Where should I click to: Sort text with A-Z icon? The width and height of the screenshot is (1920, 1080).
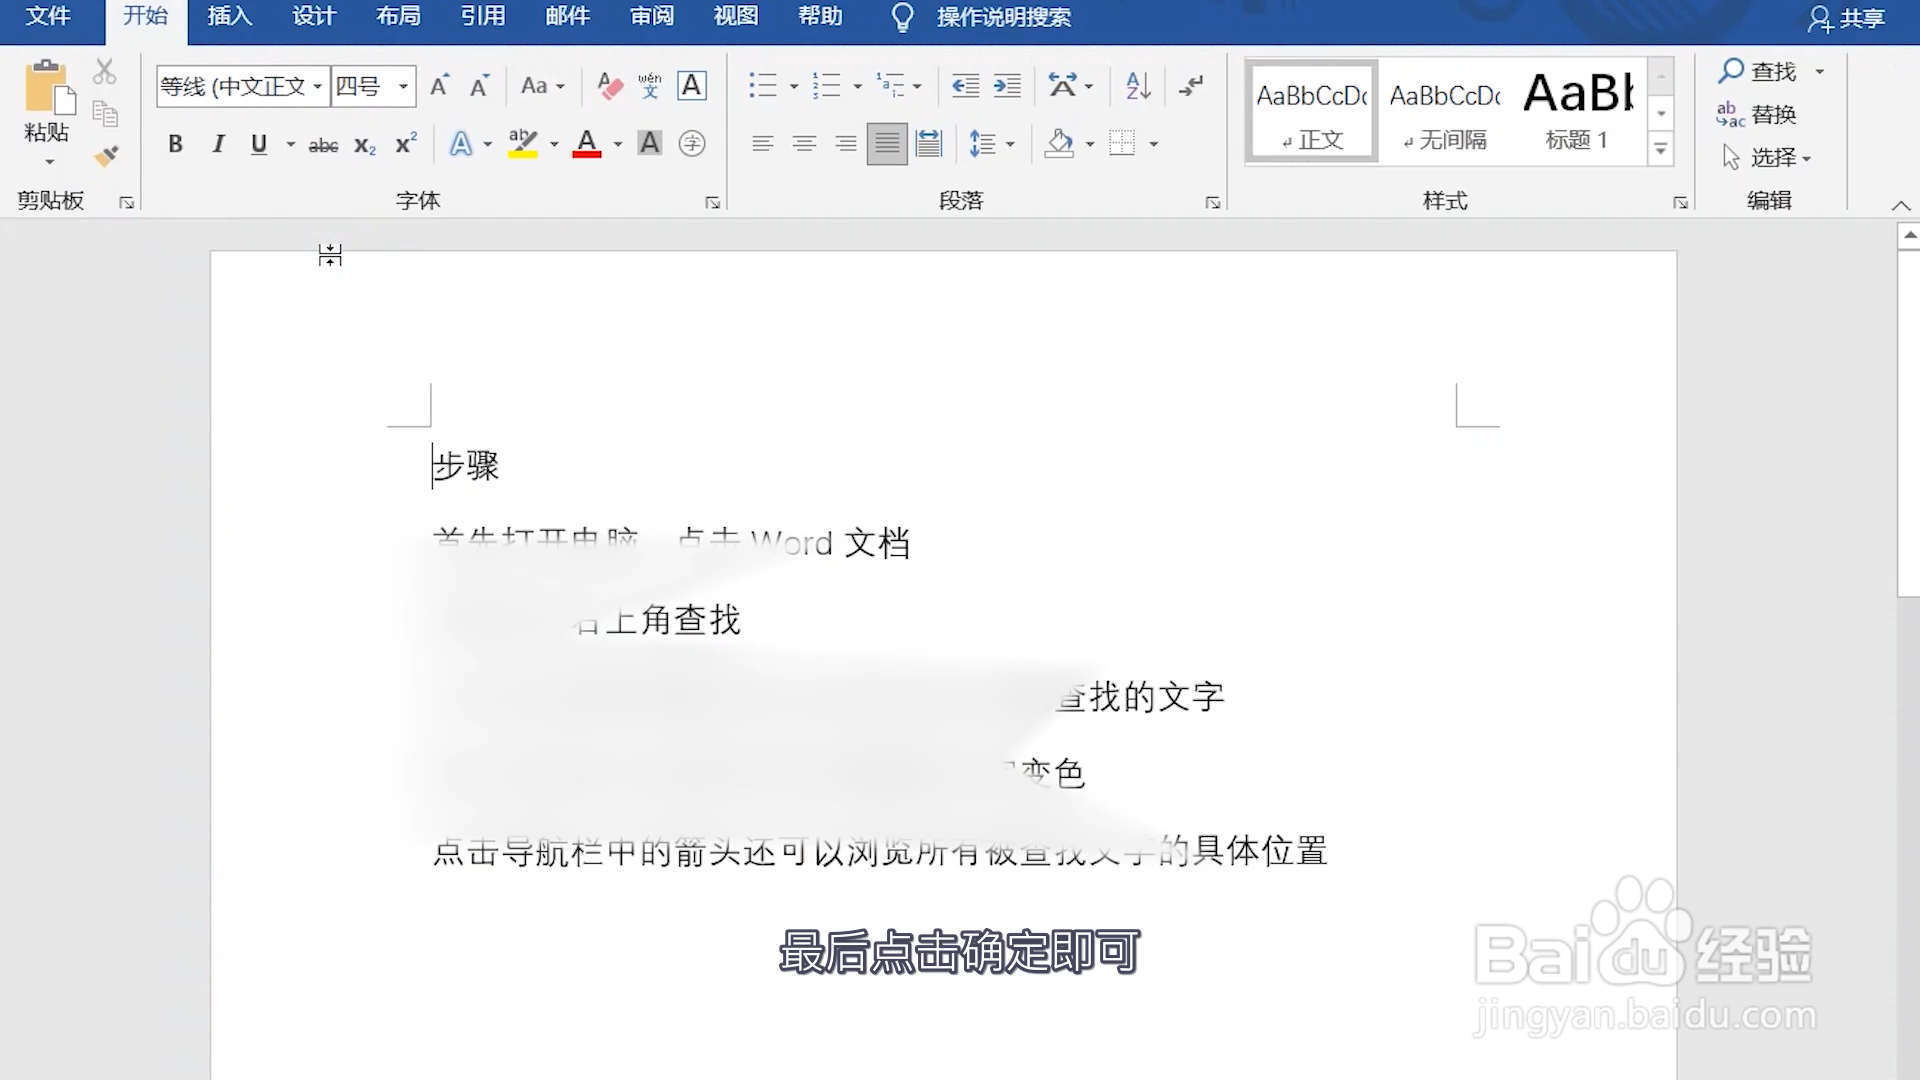pyautogui.click(x=1138, y=86)
